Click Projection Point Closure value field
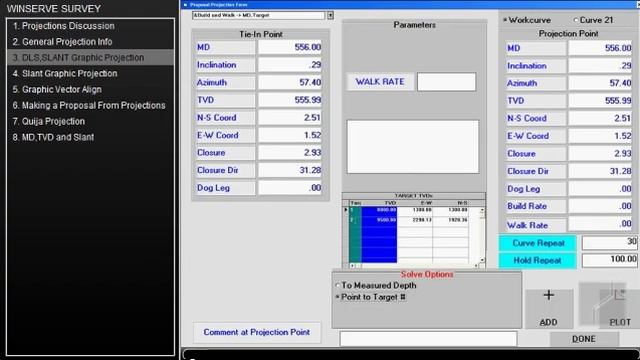The image size is (640, 360). tap(600, 154)
